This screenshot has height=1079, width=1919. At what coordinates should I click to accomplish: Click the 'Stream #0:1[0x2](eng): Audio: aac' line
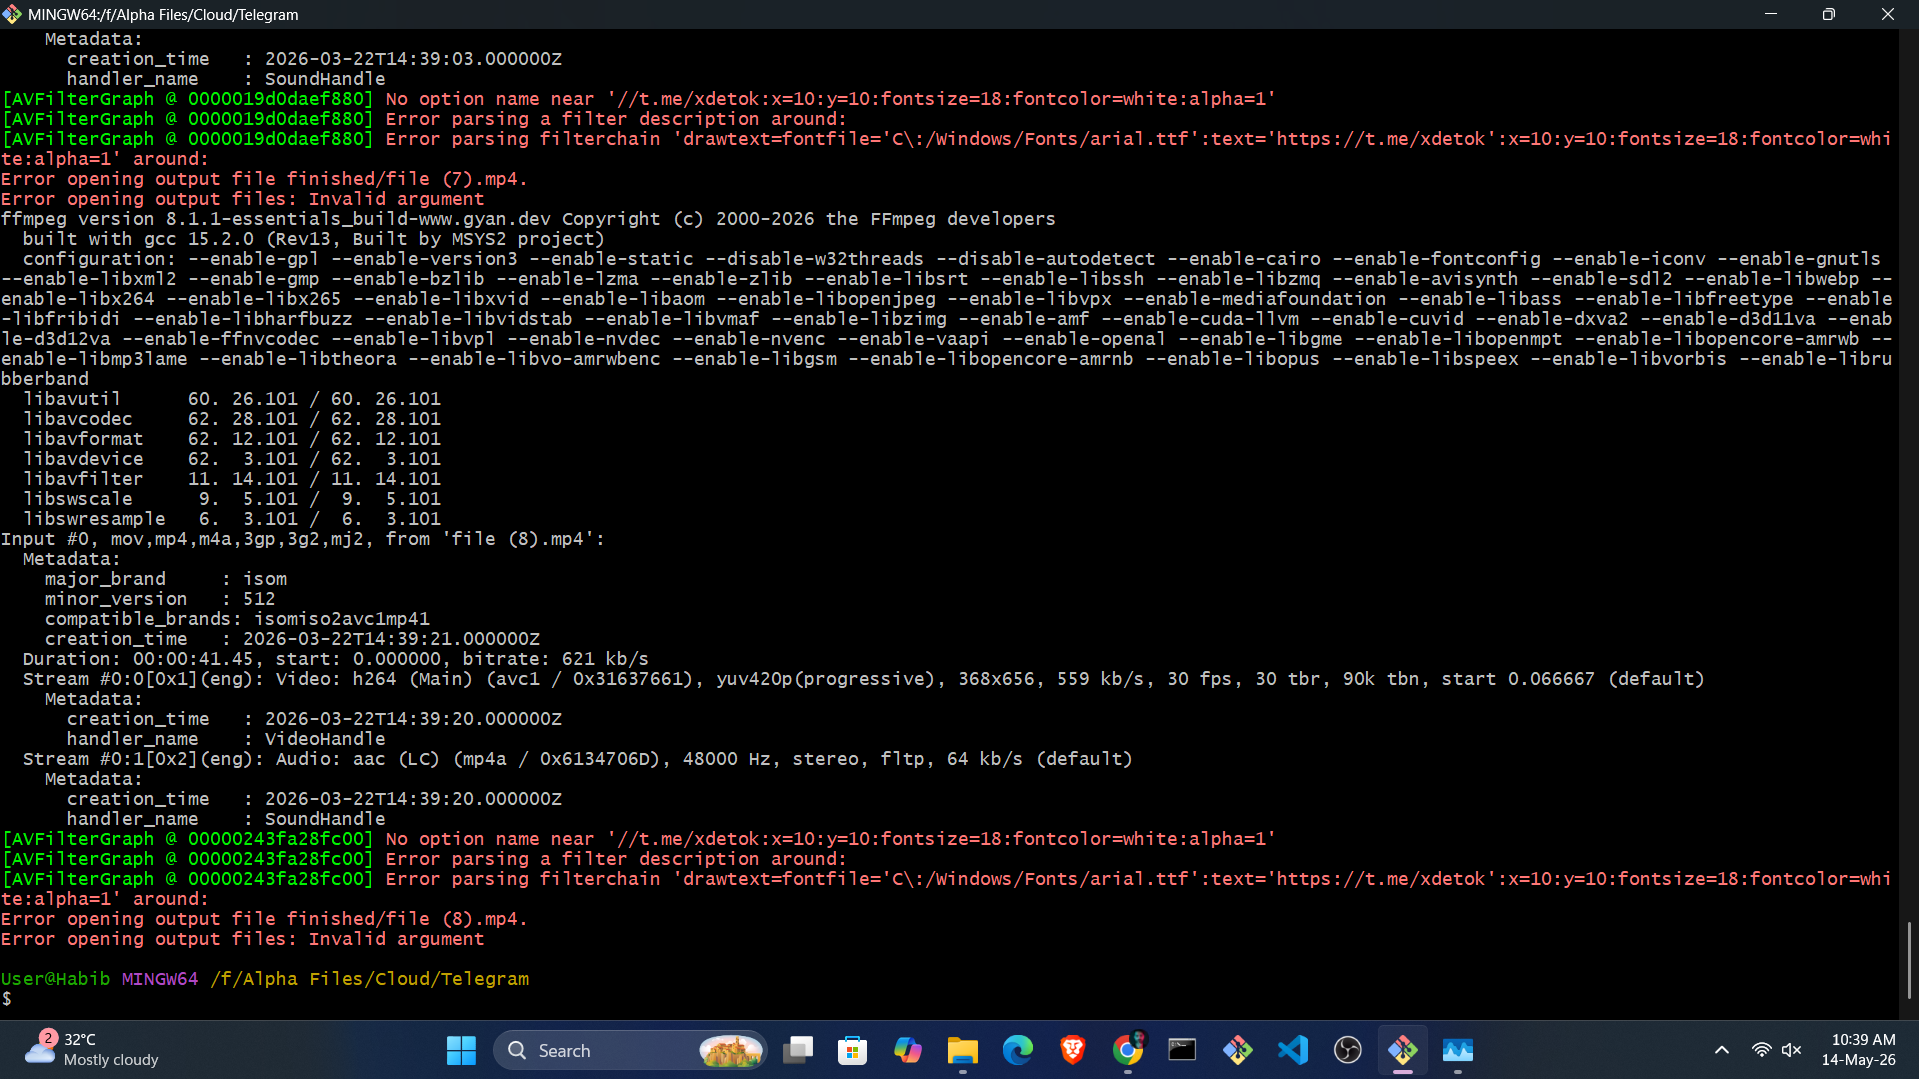point(578,759)
